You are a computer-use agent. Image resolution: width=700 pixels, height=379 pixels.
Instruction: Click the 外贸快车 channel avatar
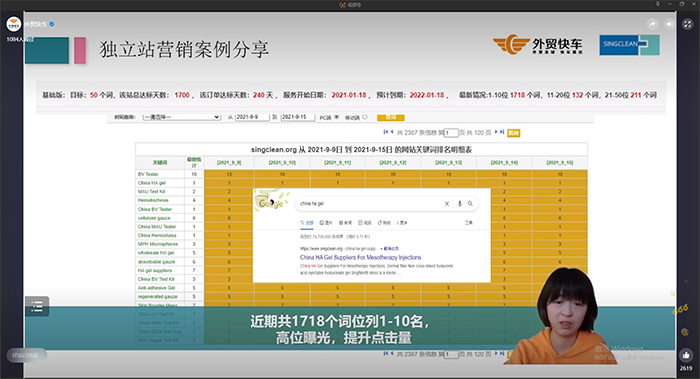tap(14, 24)
